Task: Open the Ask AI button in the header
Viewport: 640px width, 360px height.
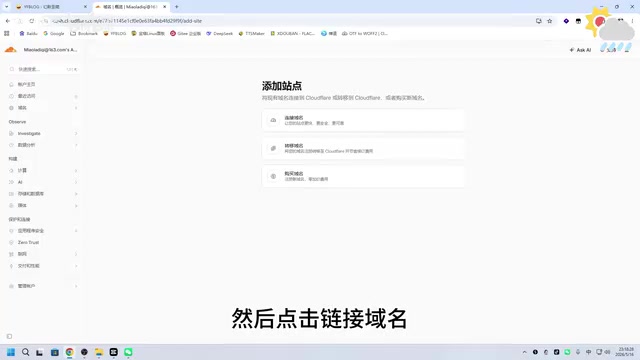Action: coord(580,50)
